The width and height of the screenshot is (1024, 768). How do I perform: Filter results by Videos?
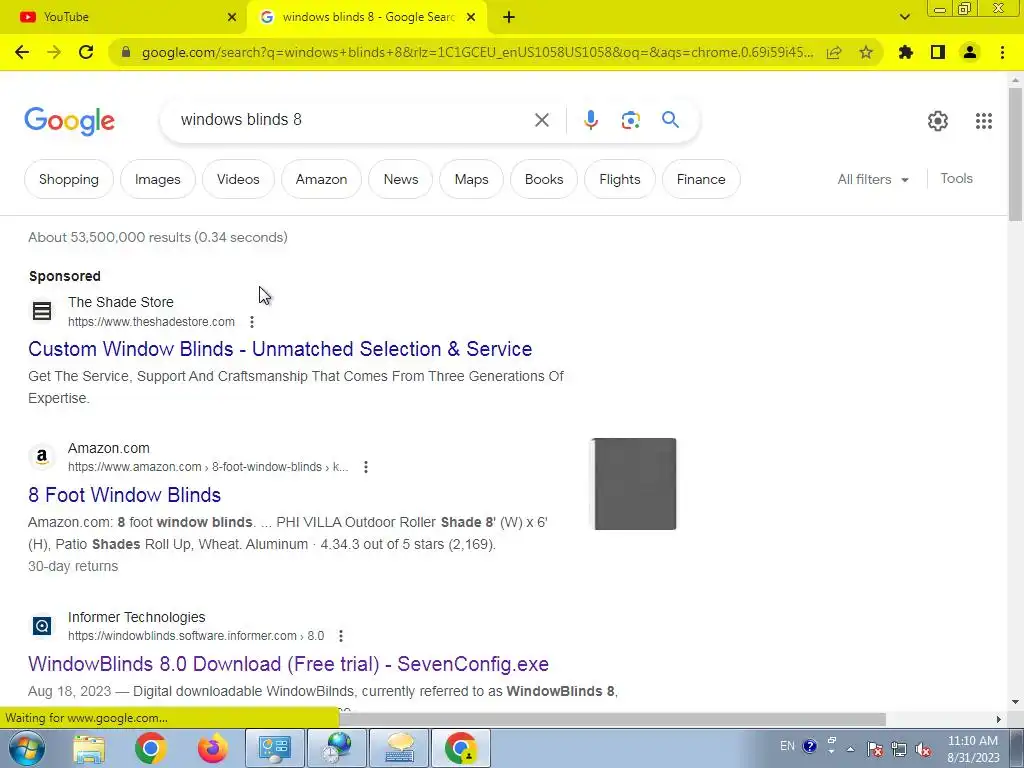[238, 179]
